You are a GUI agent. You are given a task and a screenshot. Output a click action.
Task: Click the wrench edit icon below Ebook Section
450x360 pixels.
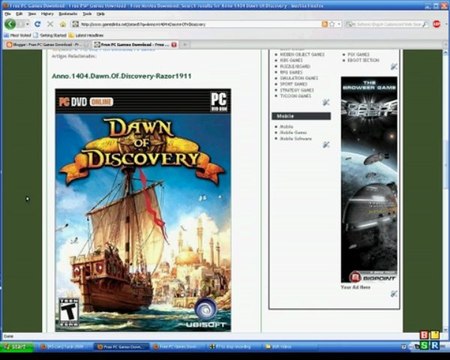tap(394, 67)
